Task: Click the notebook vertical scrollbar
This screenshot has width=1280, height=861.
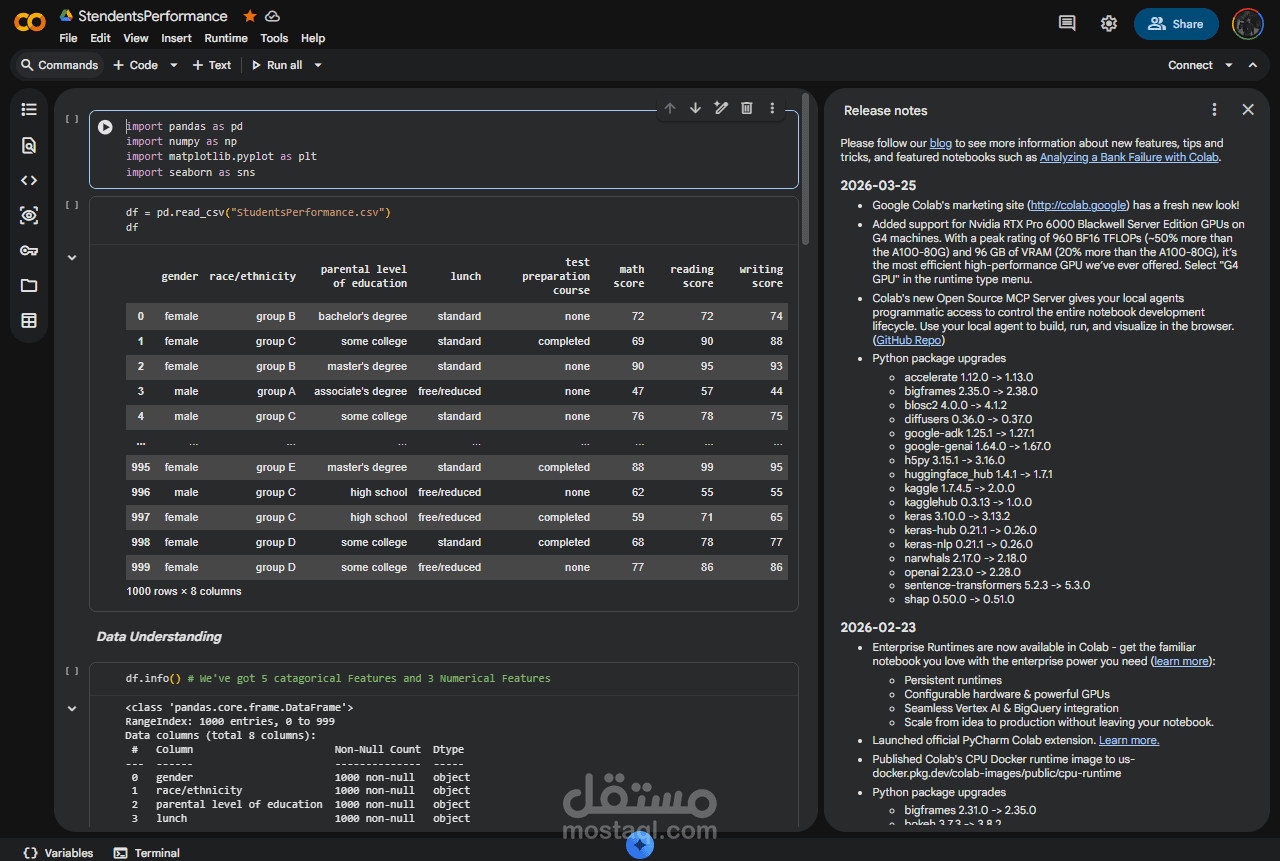Action: click(806, 170)
